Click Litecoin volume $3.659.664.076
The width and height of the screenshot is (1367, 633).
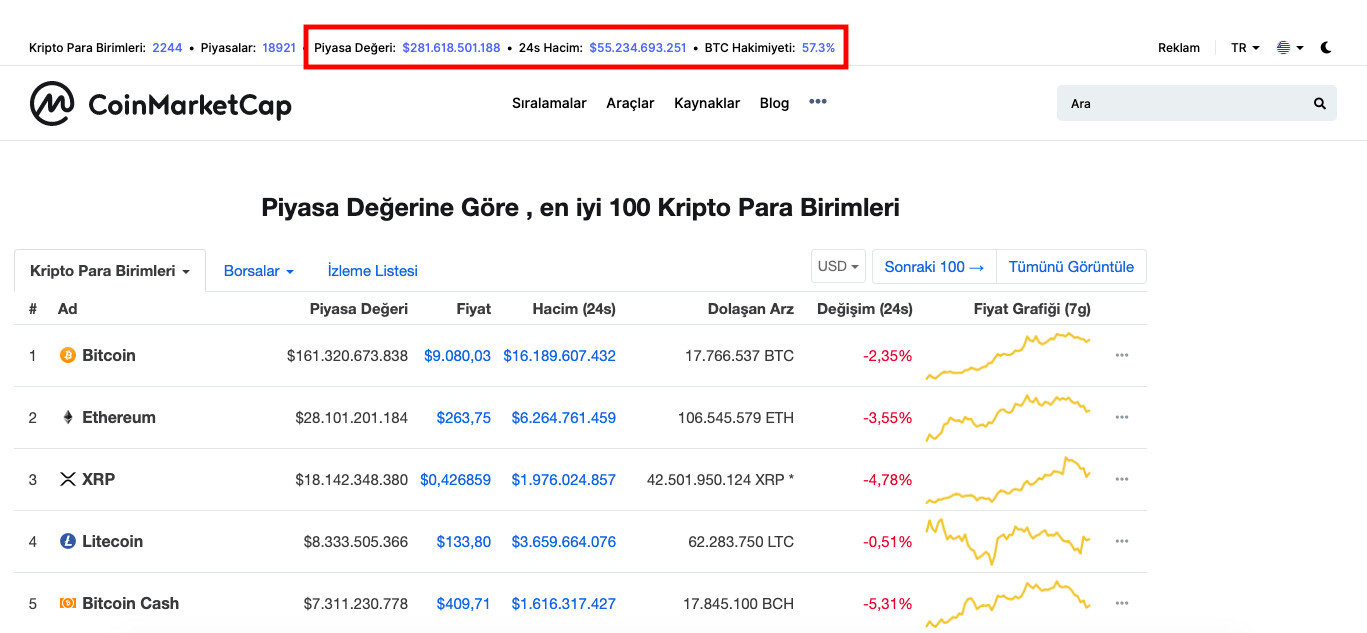[x=564, y=541]
